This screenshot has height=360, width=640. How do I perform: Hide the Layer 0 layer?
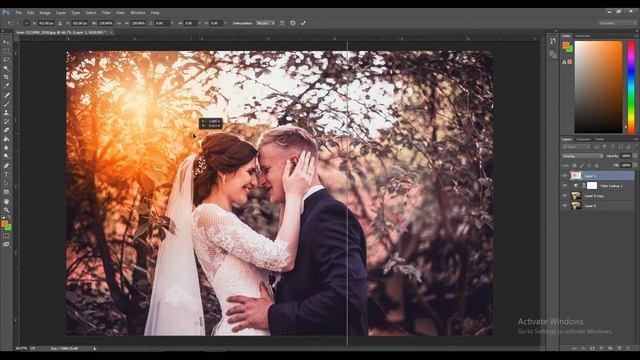(565, 206)
